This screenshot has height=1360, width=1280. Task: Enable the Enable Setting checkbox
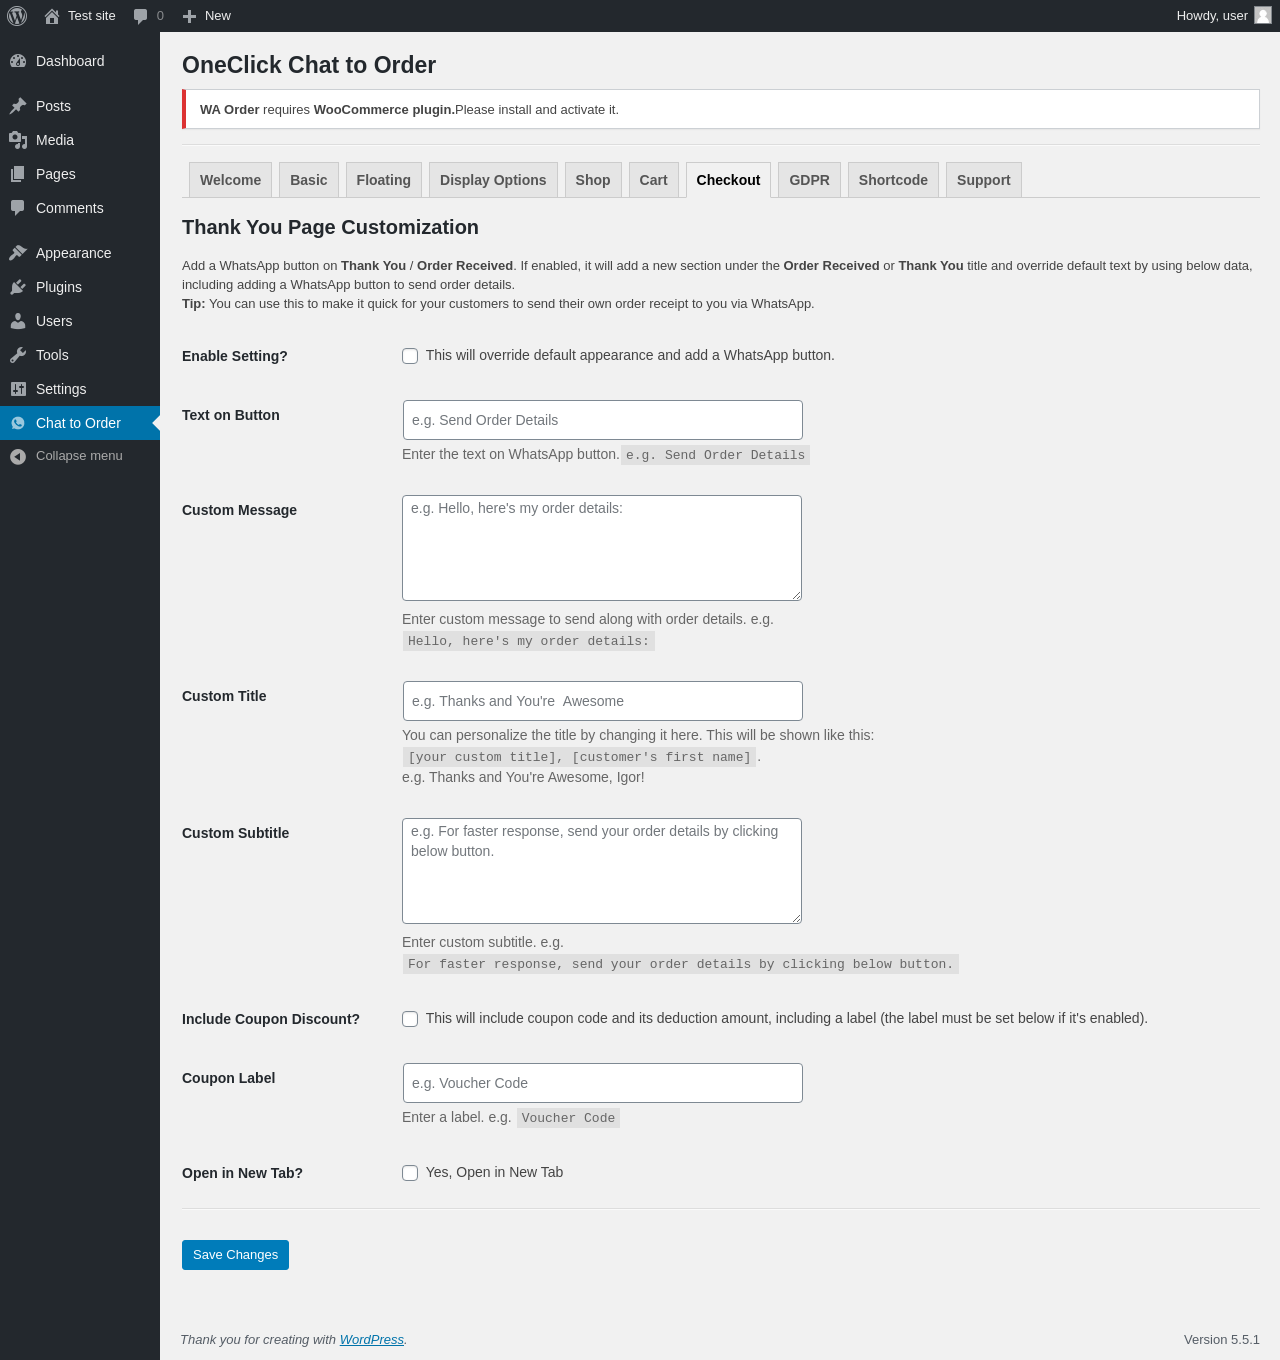pos(410,356)
